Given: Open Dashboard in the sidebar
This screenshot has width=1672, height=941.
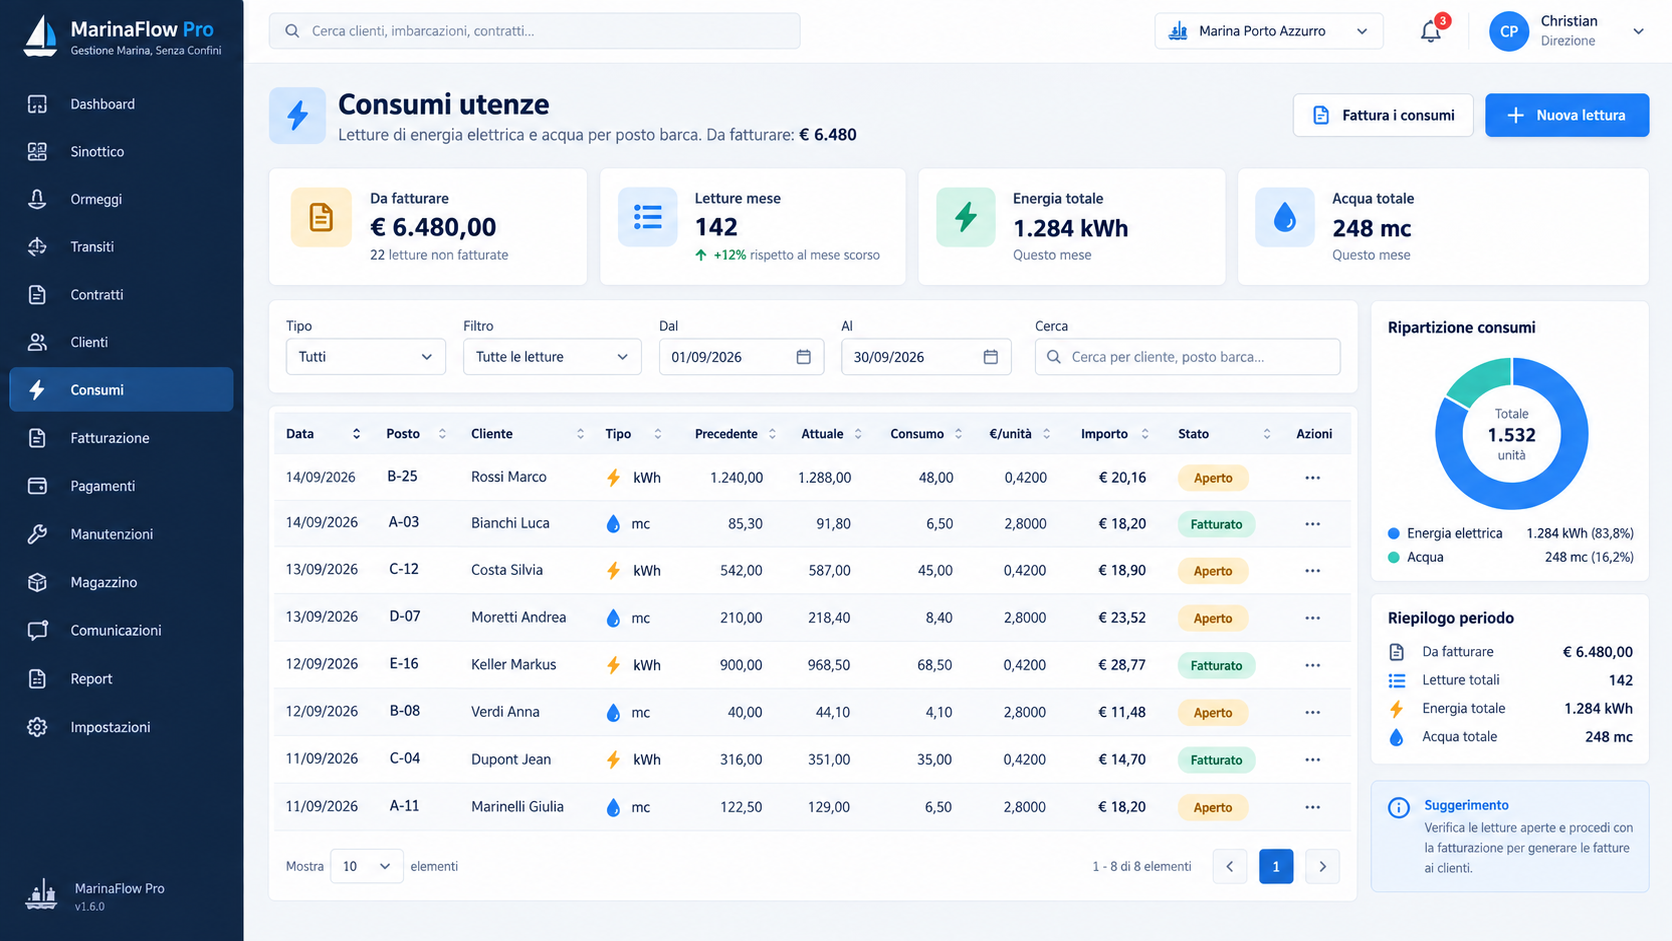Looking at the screenshot, I should click(x=121, y=104).
